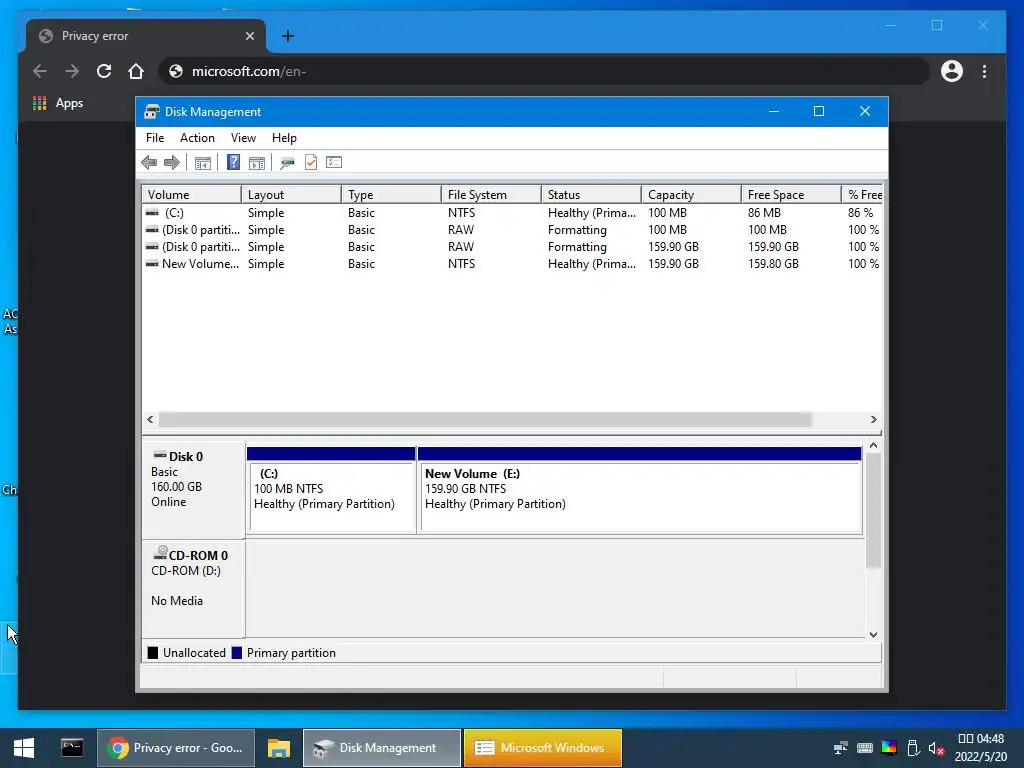This screenshot has height=768, width=1024.
Task: Open the Microsoft Windows taskbar button
Action: [x=543, y=748]
